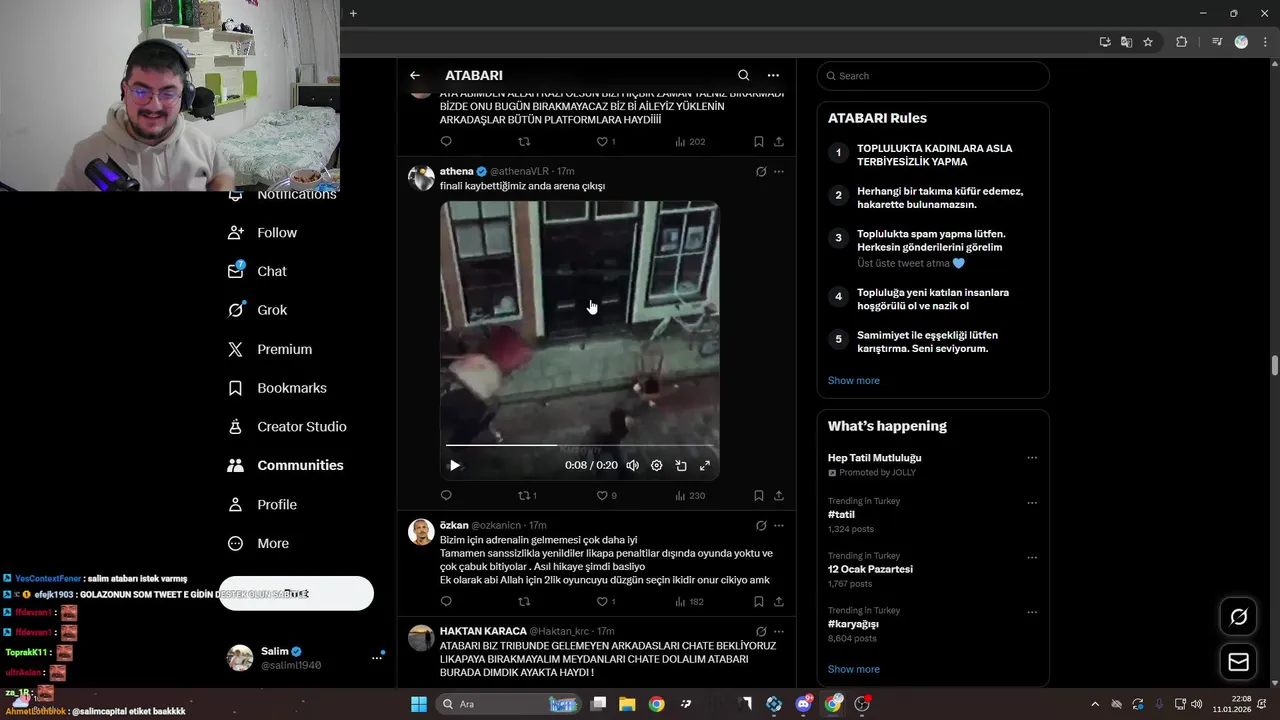
Task: Toggle picture-in-picture on the video player
Action: 681,465
